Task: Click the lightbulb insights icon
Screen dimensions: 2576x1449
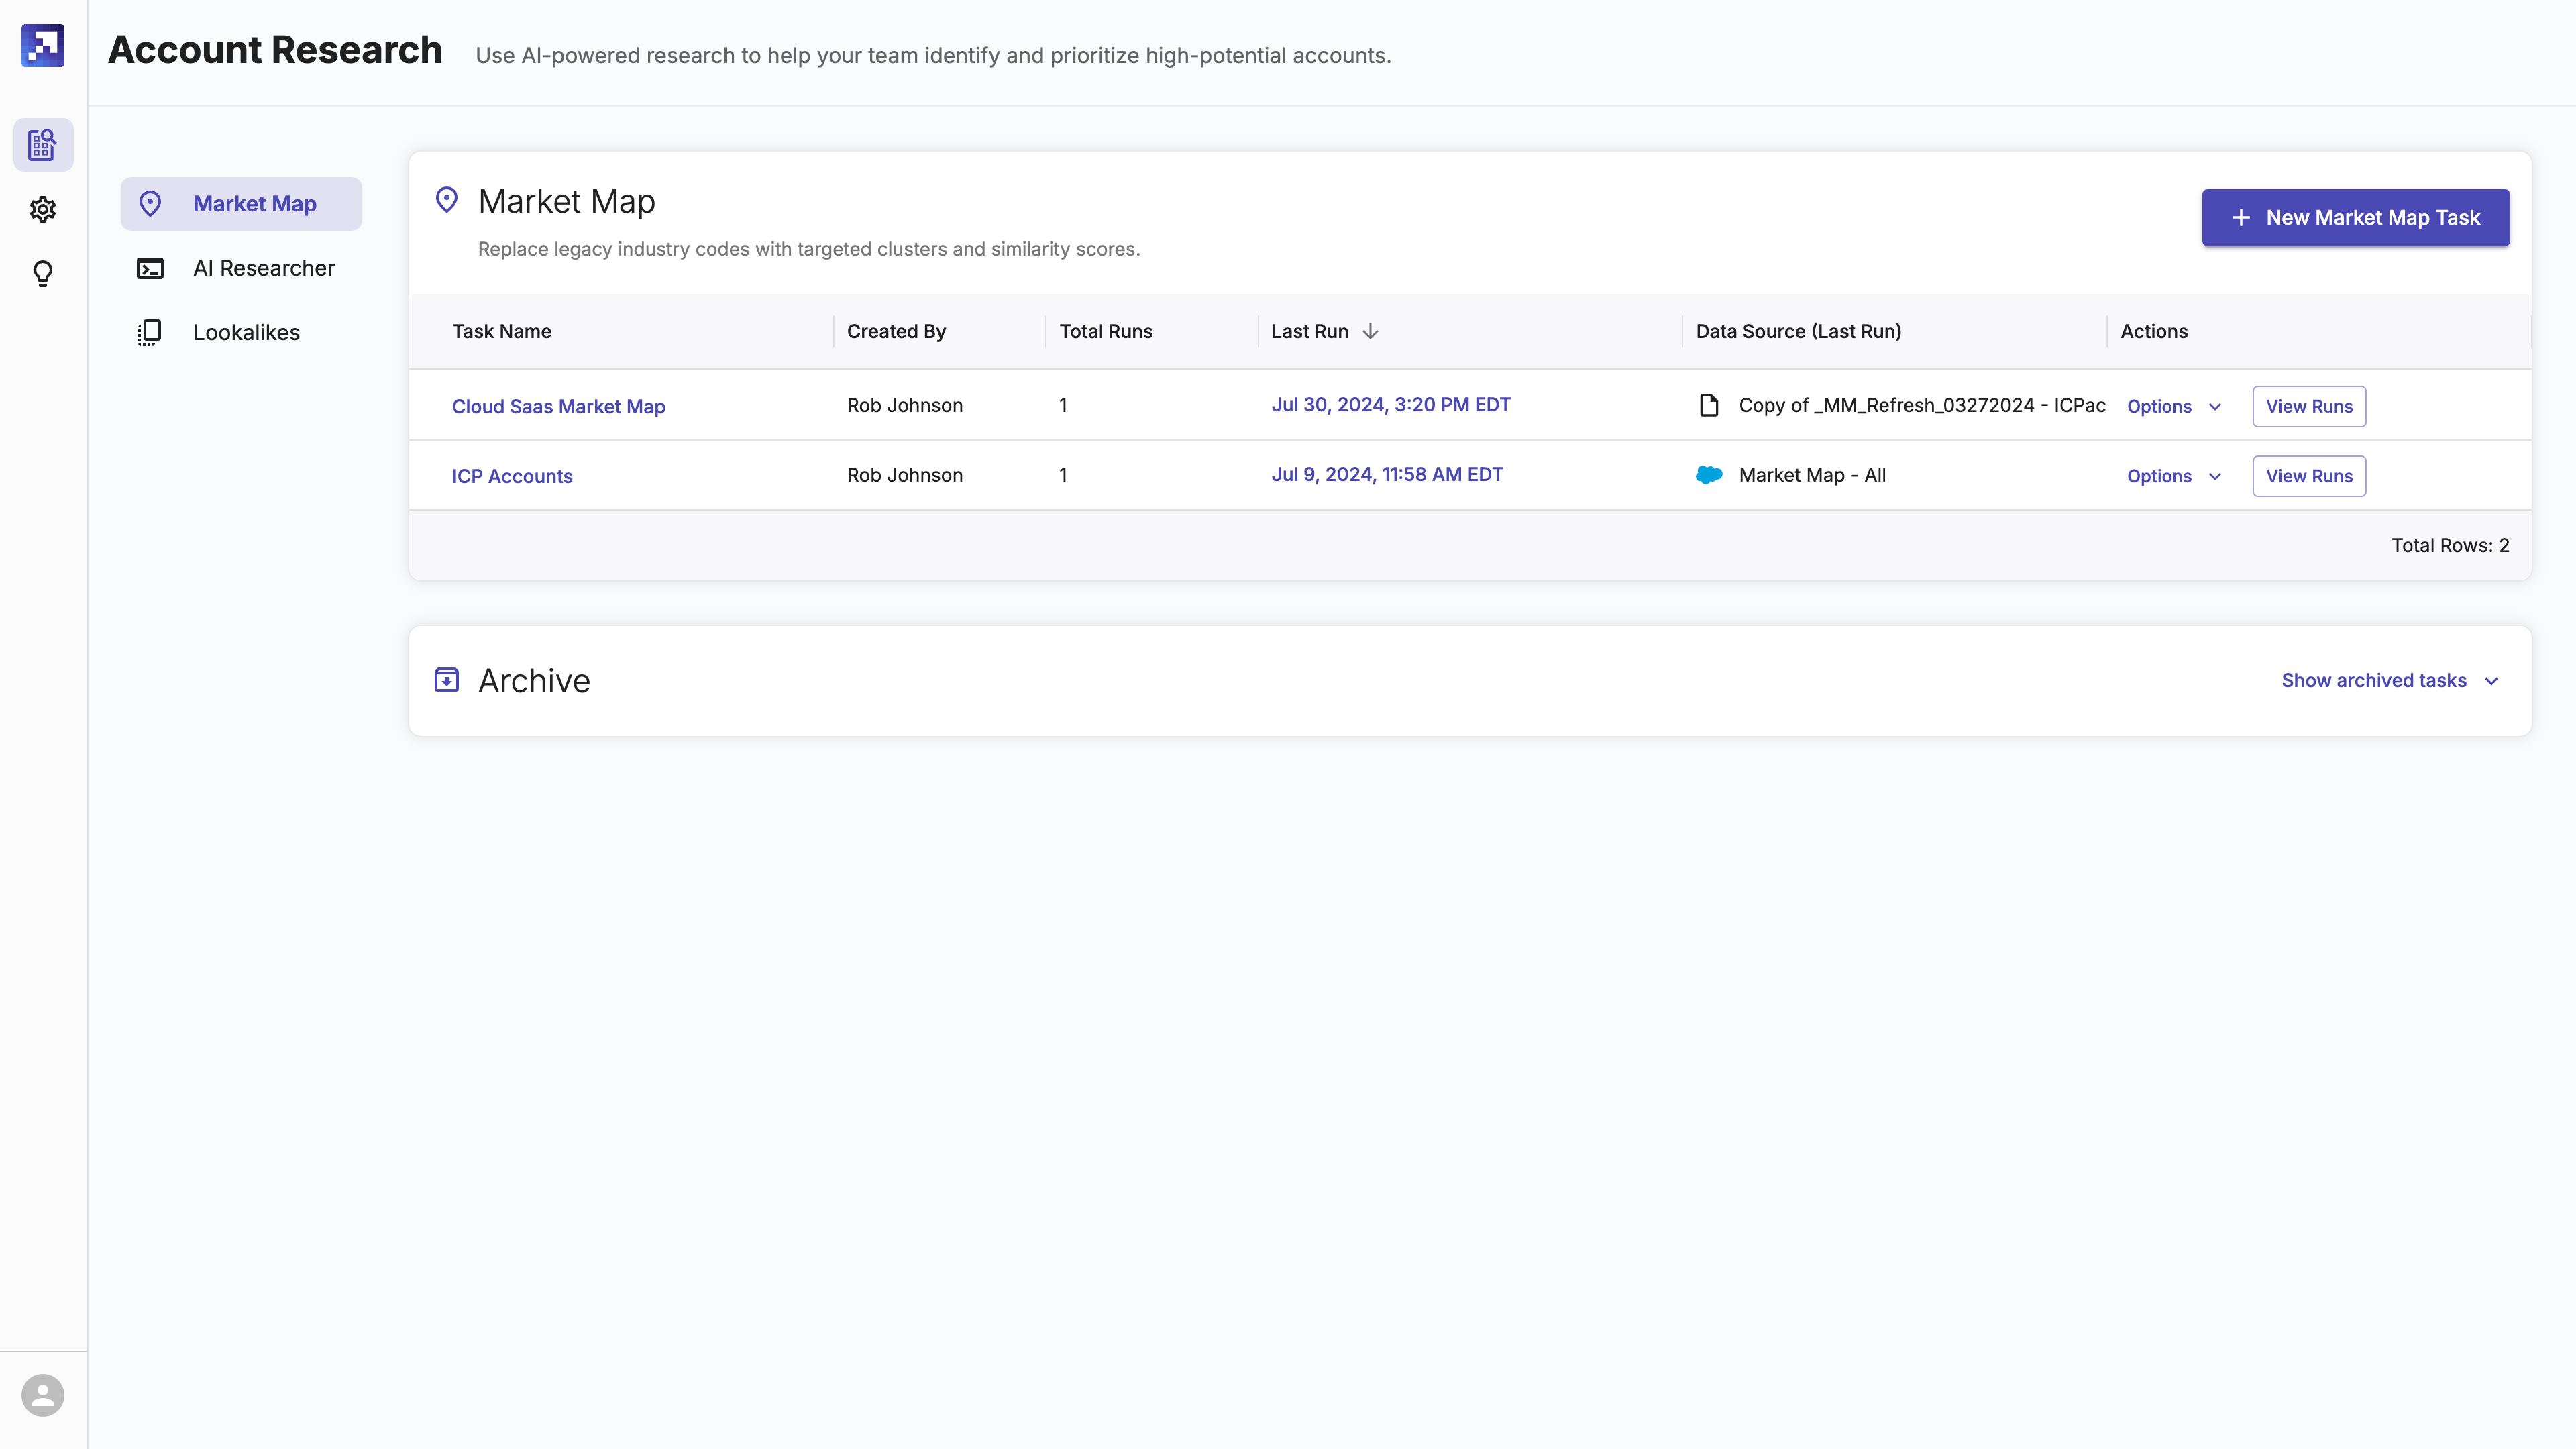Action: 43,273
